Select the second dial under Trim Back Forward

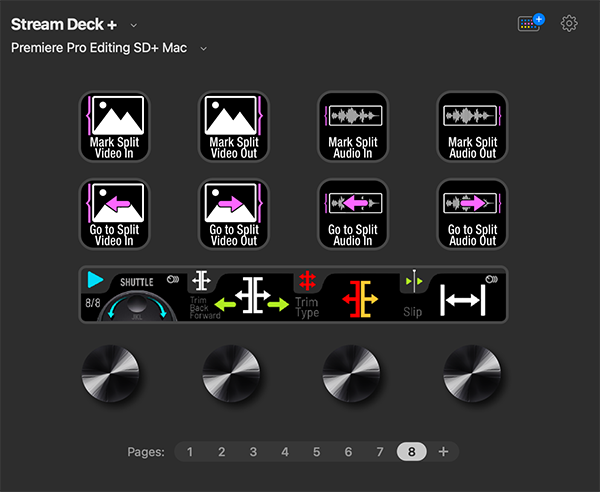coord(231,373)
